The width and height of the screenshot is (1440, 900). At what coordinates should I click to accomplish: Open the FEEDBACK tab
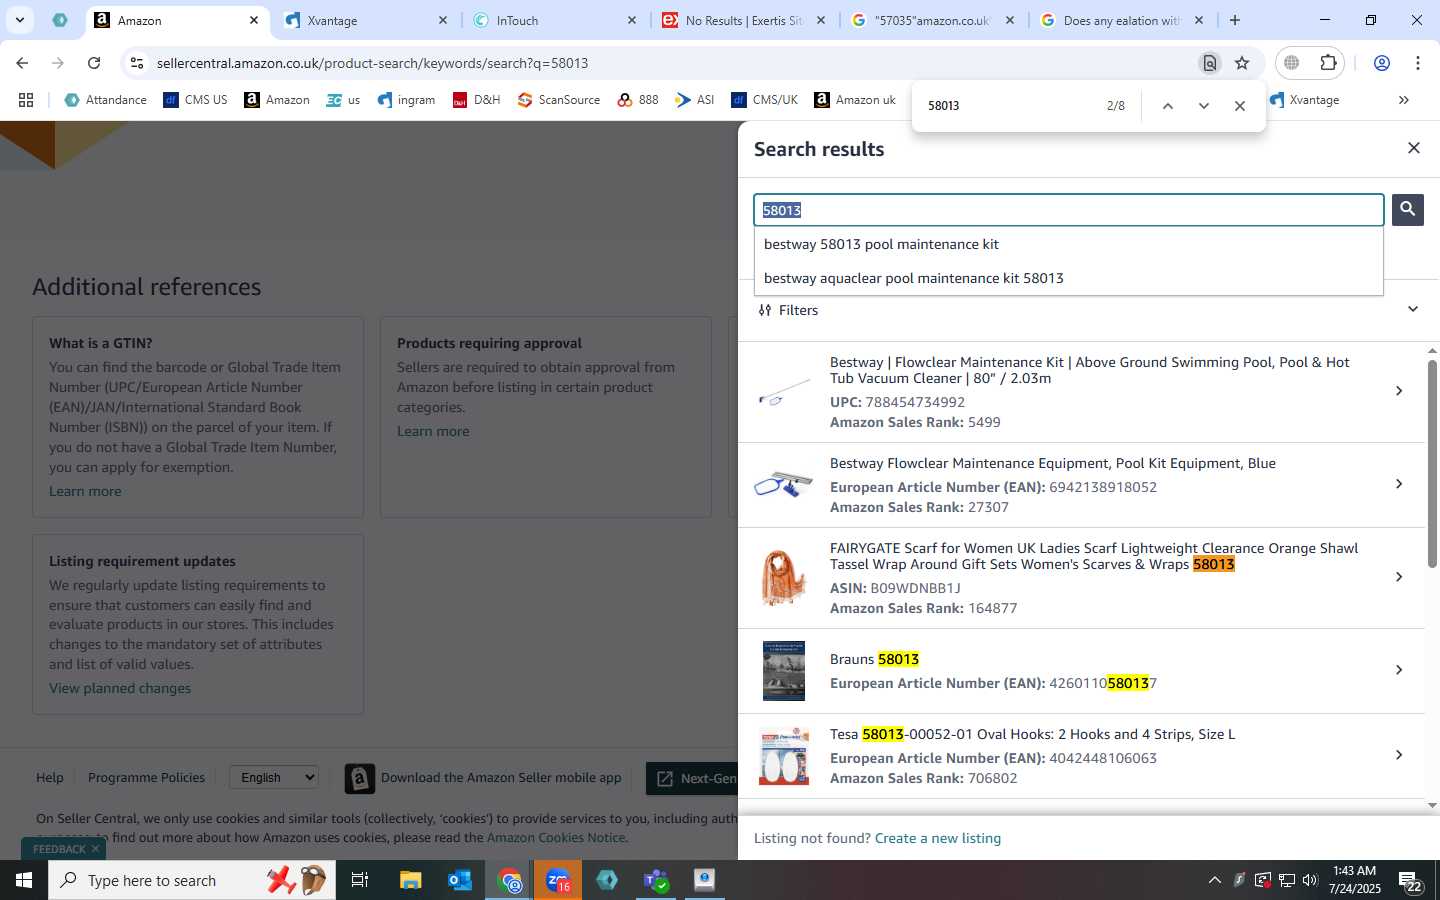click(58, 849)
